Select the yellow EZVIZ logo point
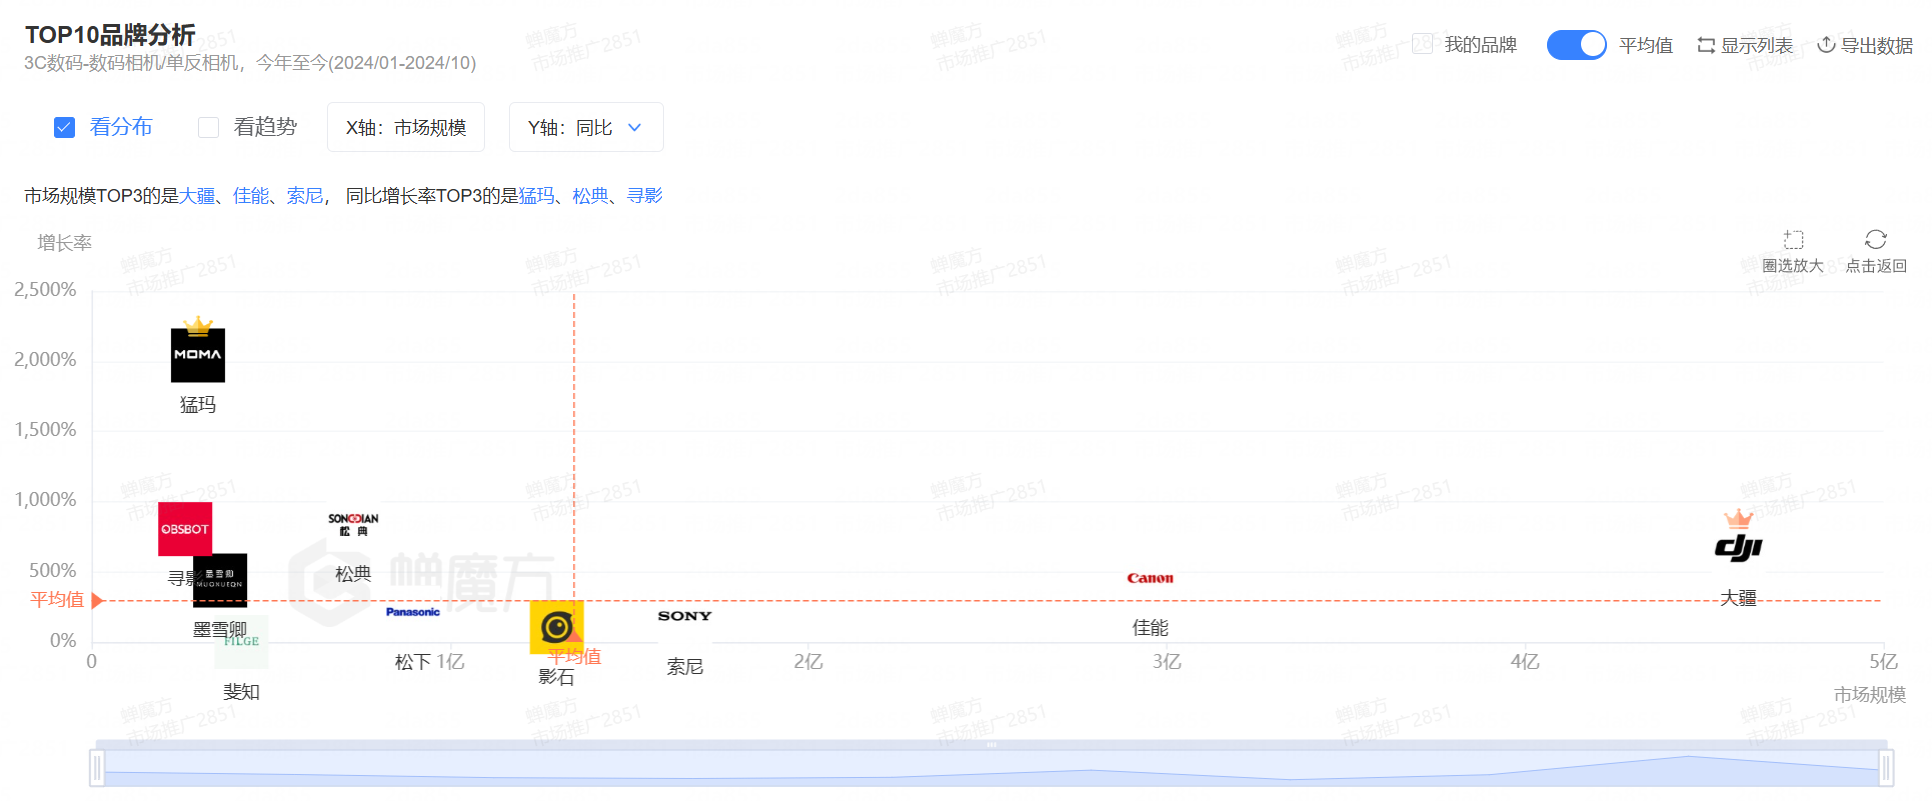 (556, 627)
